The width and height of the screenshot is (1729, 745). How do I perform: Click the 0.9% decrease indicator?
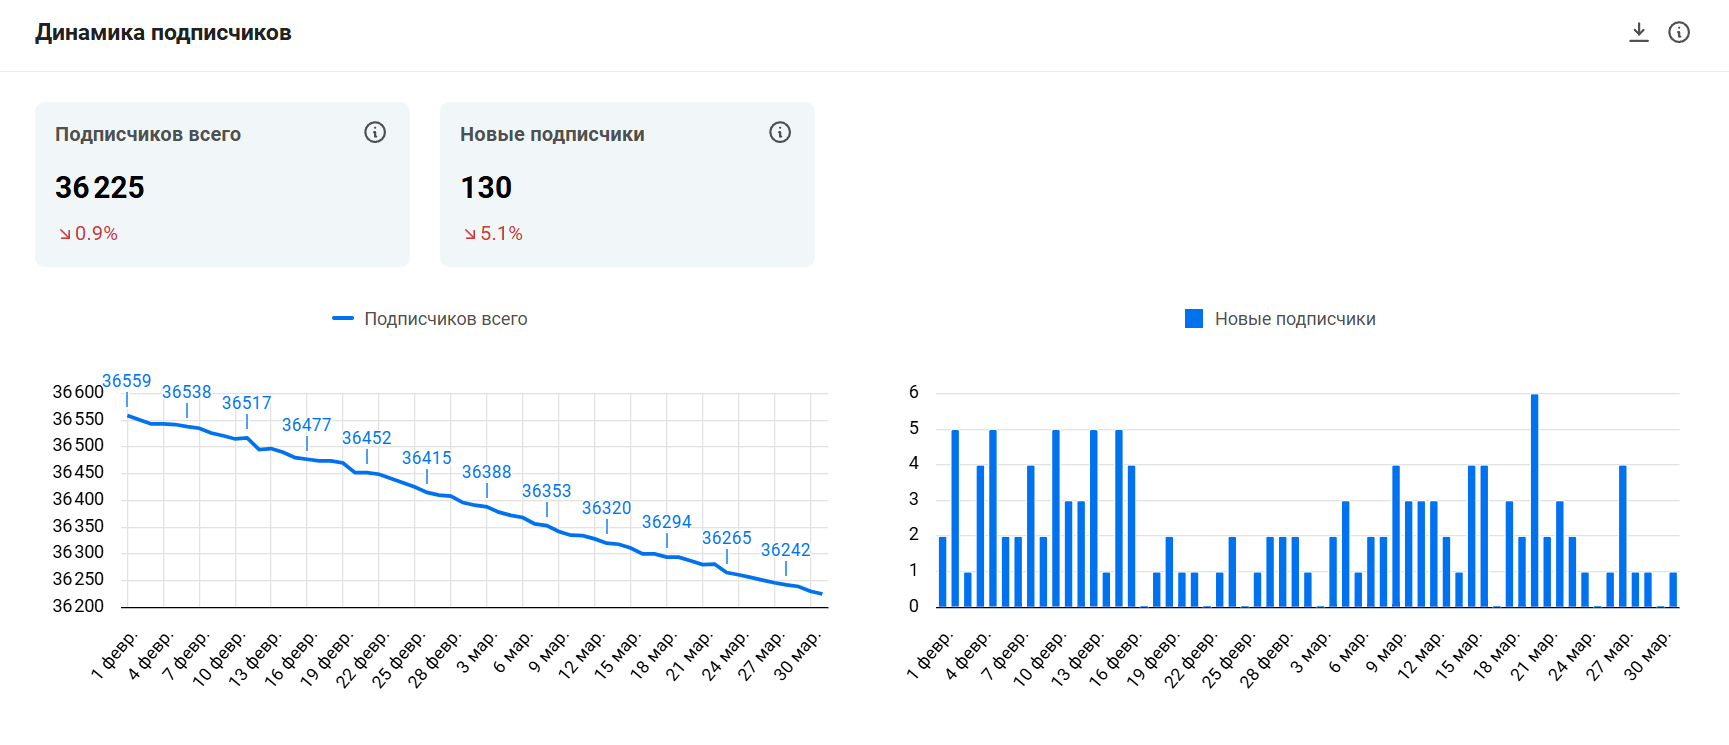point(88,233)
